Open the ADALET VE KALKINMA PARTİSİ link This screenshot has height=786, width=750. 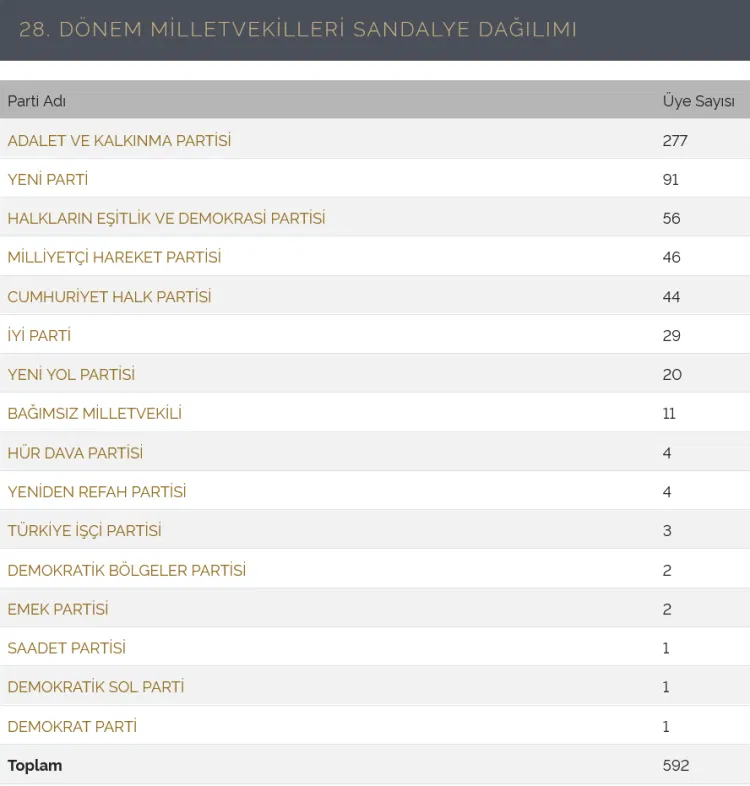coord(119,141)
